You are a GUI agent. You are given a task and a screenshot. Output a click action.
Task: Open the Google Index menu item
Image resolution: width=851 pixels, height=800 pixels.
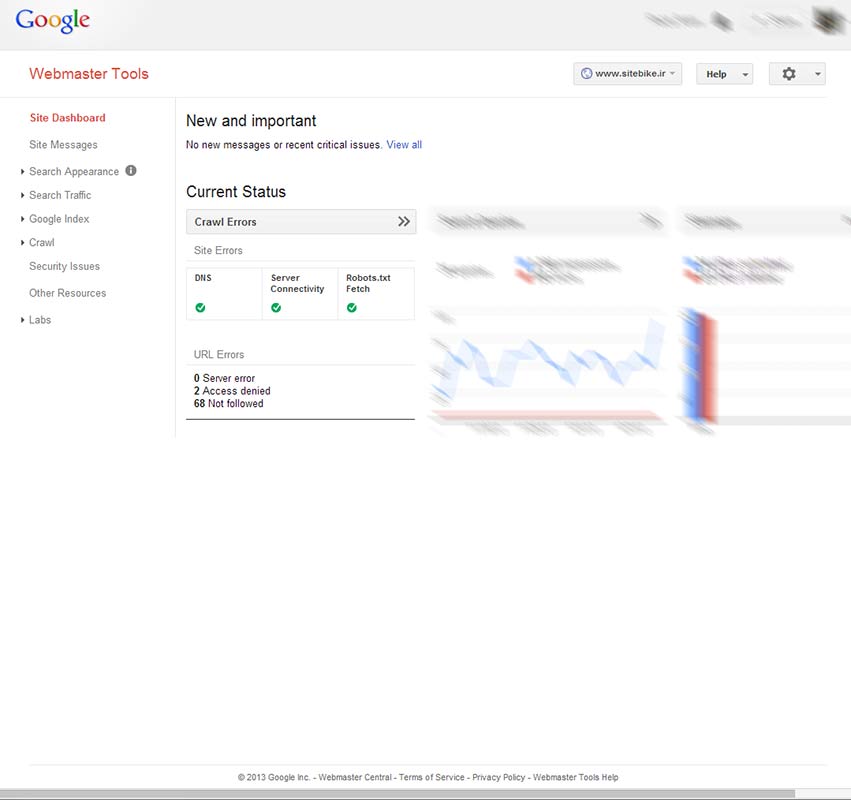click(x=59, y=219)
